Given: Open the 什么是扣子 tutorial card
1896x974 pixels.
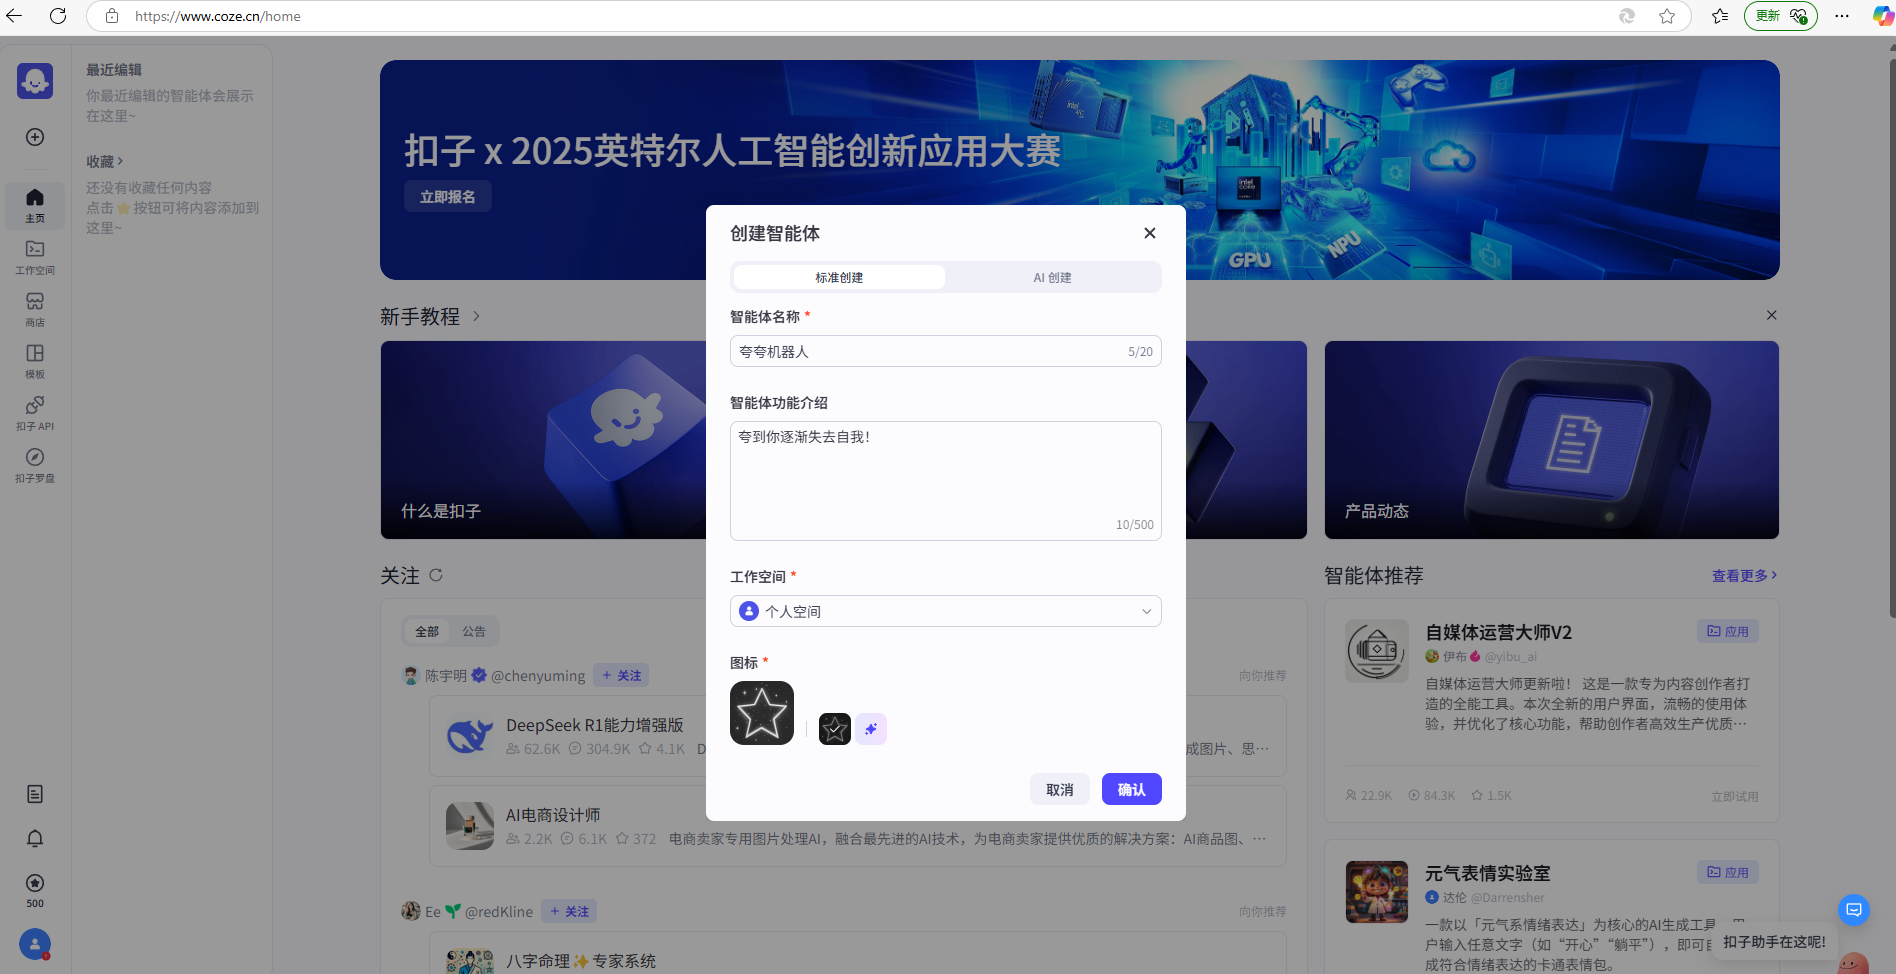Looking at the screenshot, I should pyautogui.click(x=544, y=440).
